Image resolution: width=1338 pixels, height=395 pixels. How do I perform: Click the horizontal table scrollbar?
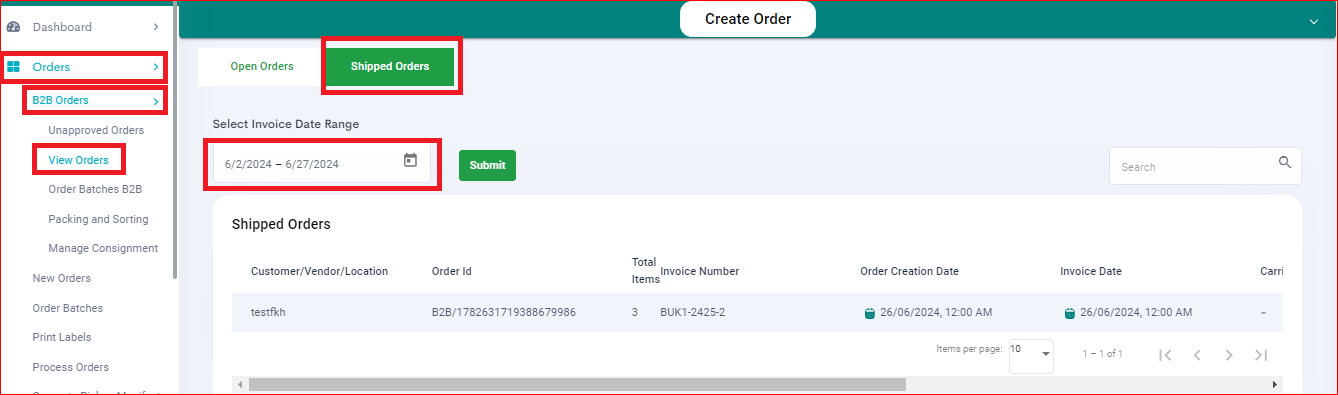coord(577,384)
